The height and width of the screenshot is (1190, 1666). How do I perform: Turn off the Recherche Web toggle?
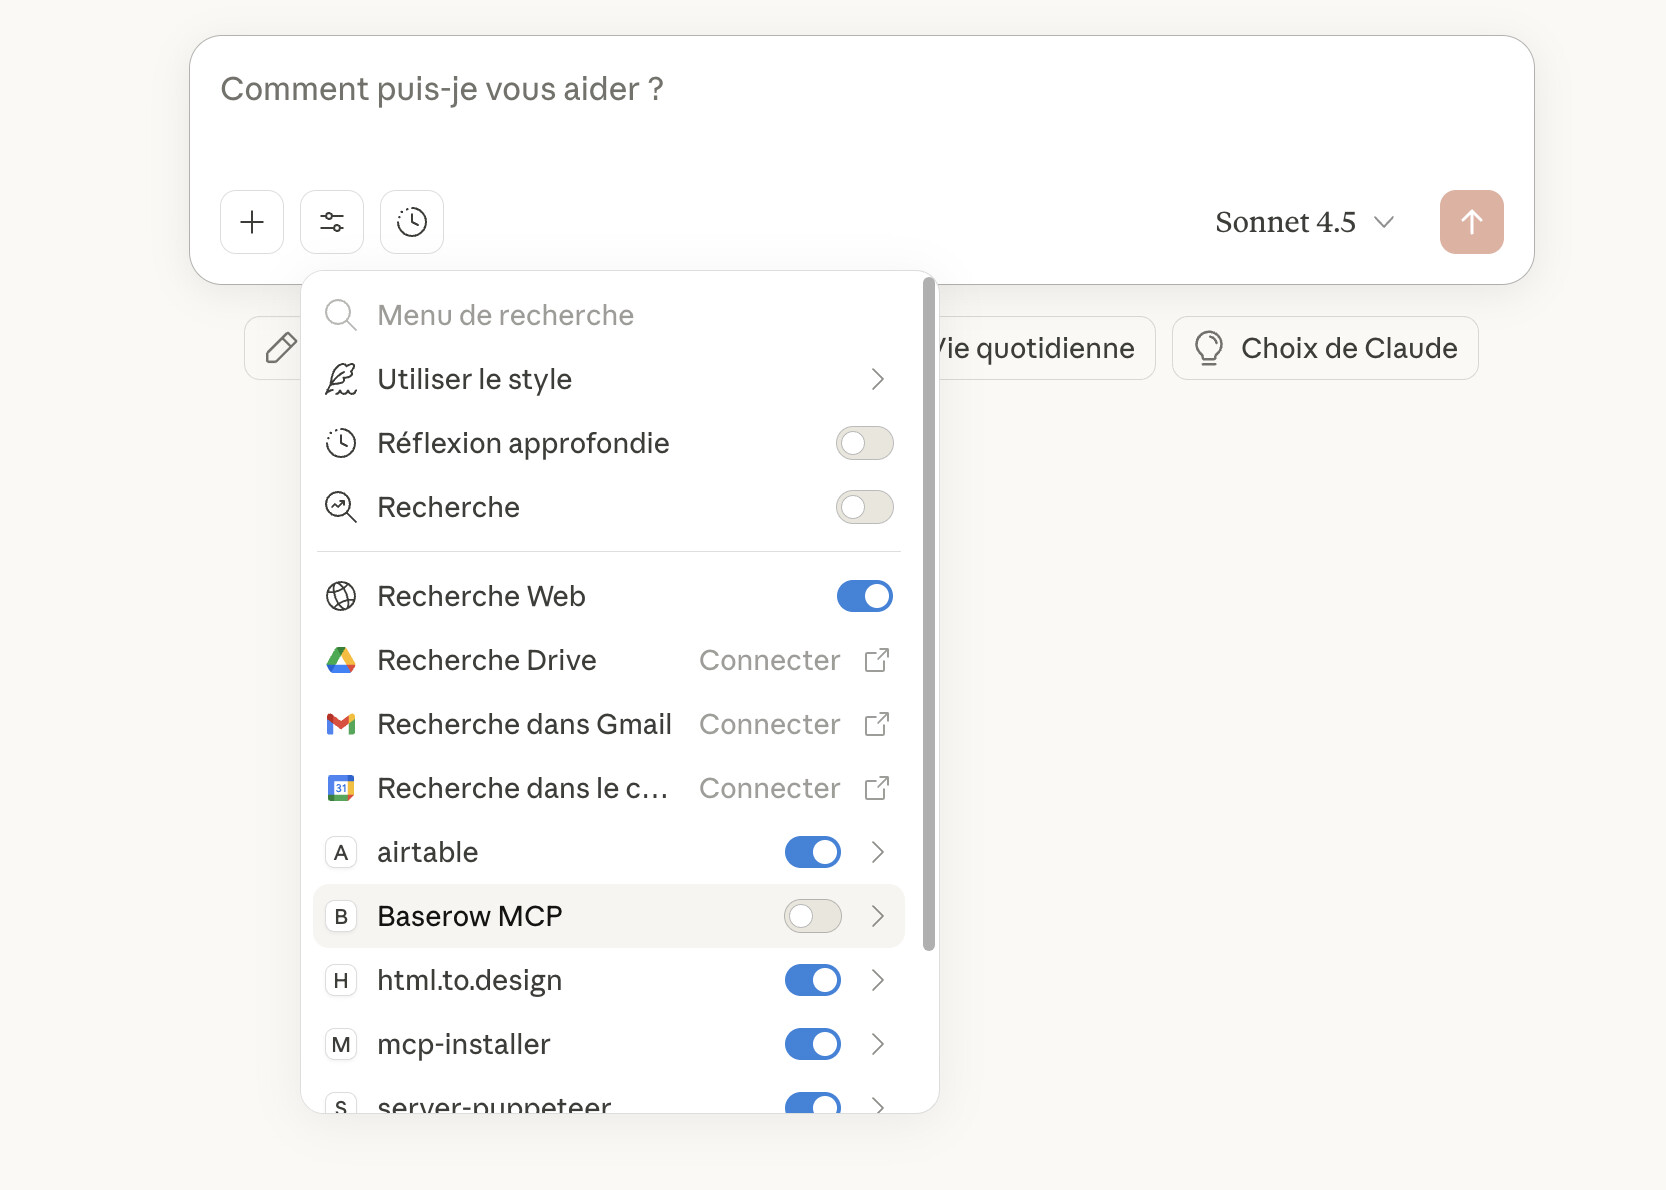(864, 596)
